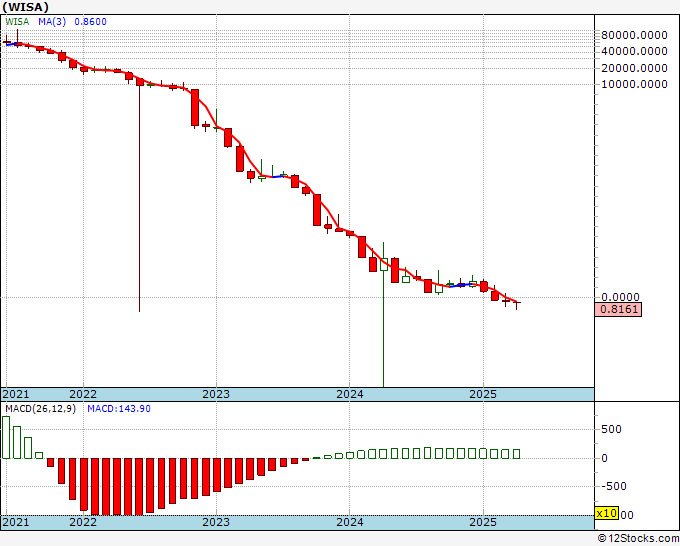The image size is (680, 546).
Task: Click 2023 on the MACD timeline
Action: 216,522
